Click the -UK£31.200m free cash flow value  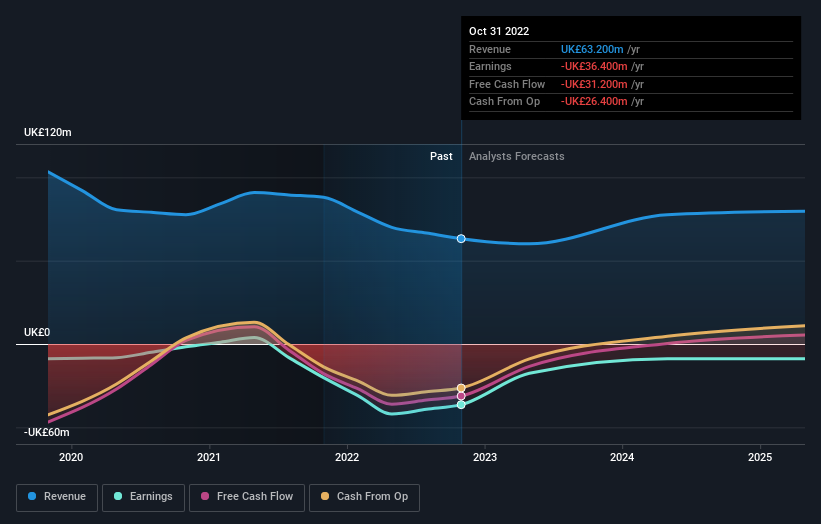(x=594, y=84)
